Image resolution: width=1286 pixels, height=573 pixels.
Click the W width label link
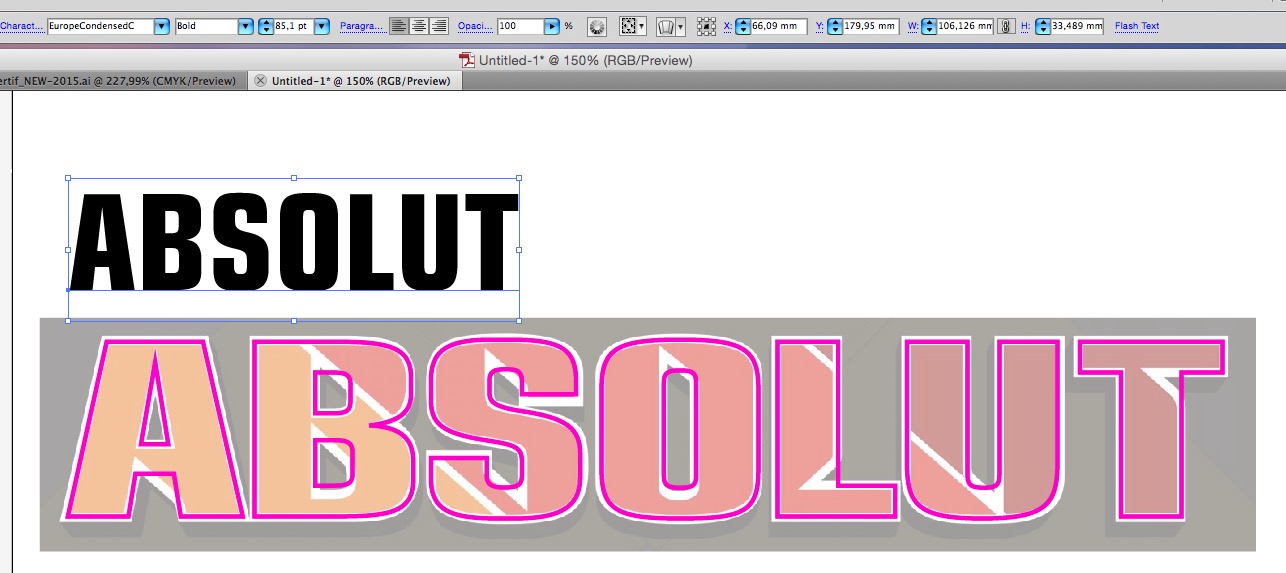pyautogui.click(x=913, y=26)
